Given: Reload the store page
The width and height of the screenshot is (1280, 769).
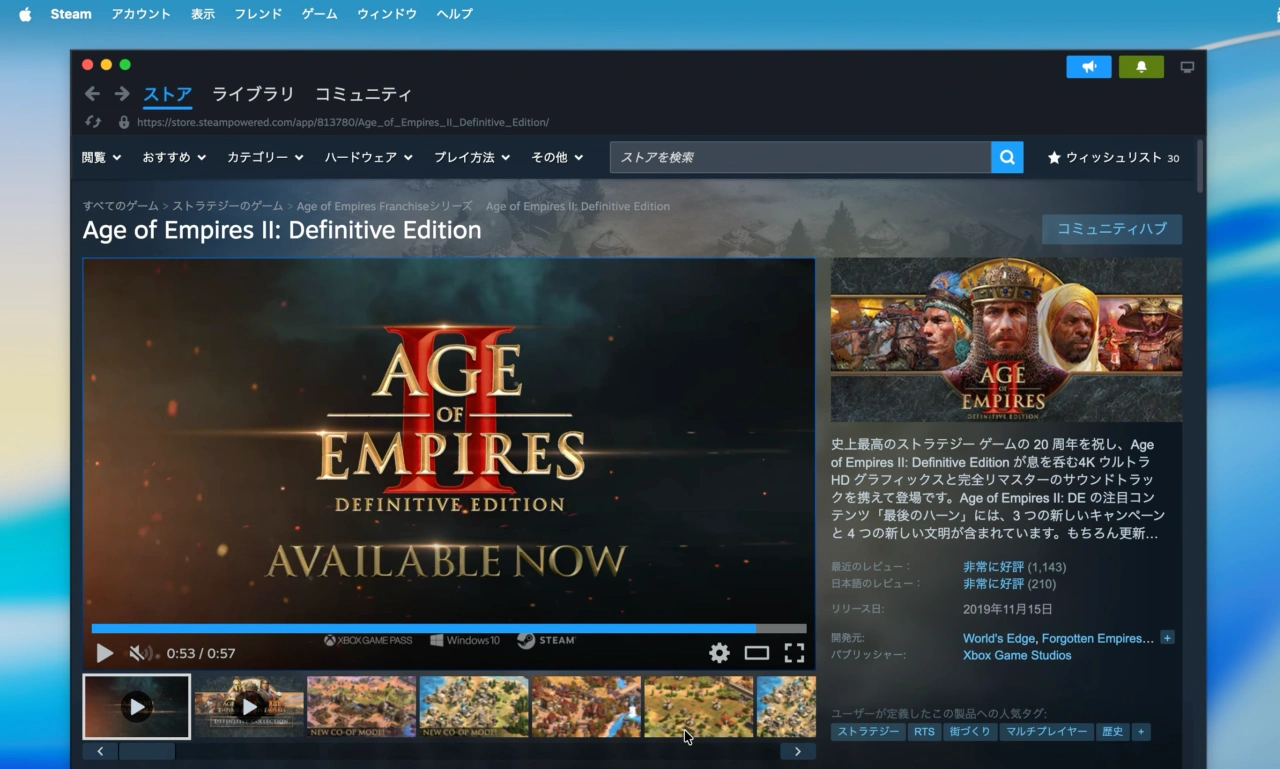Looking at the screenshot, I should click(93, 122).
